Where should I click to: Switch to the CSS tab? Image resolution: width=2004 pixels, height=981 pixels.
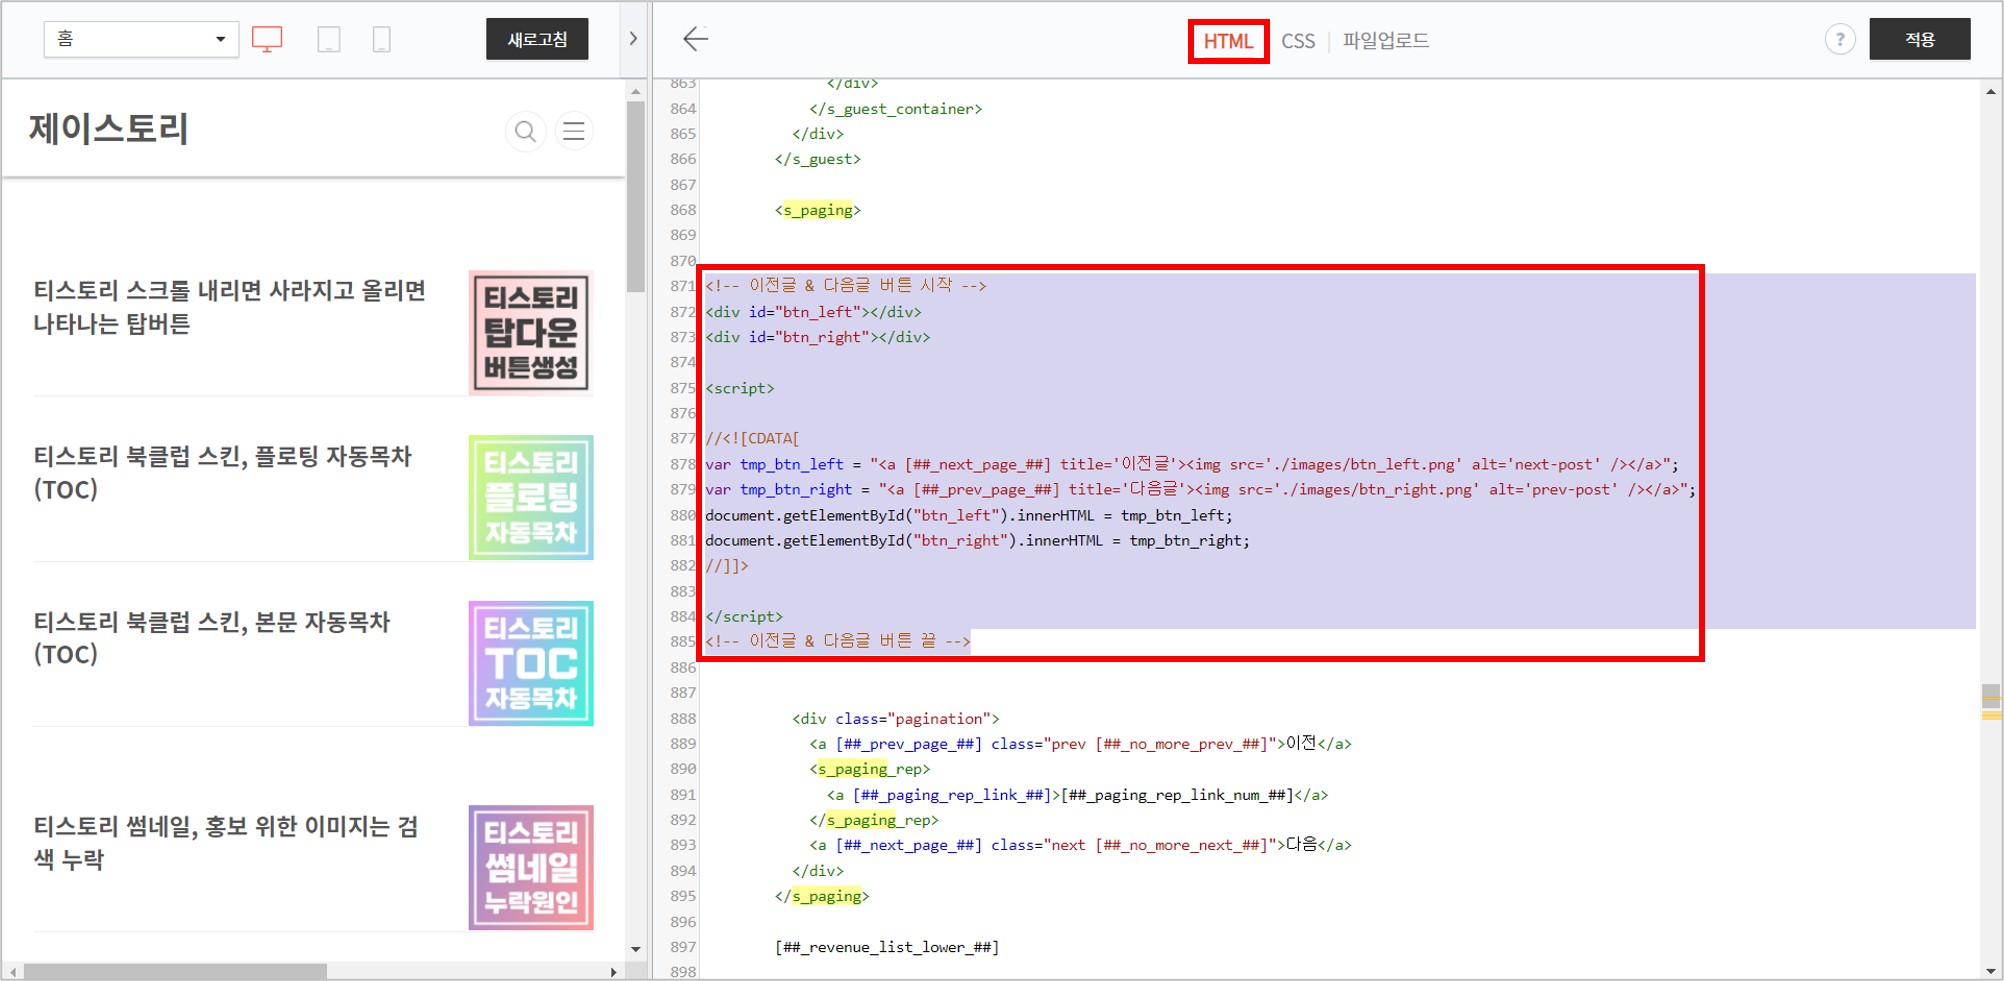point(1298,41)
